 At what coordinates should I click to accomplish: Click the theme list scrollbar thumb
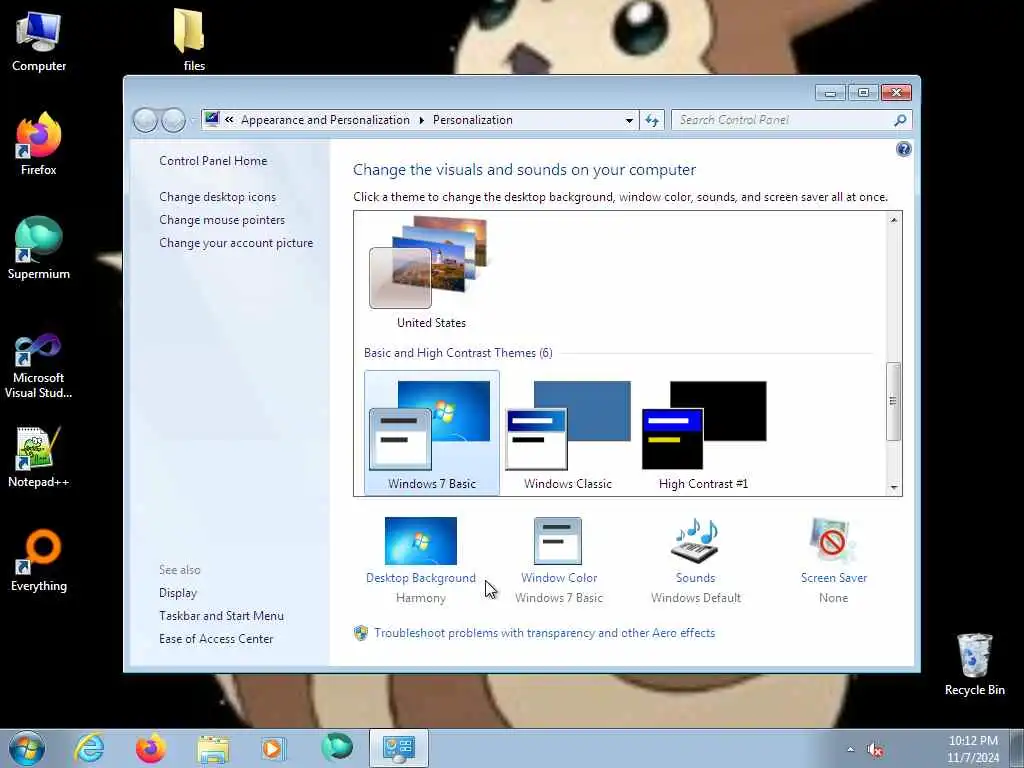click(x=893, y=401)
